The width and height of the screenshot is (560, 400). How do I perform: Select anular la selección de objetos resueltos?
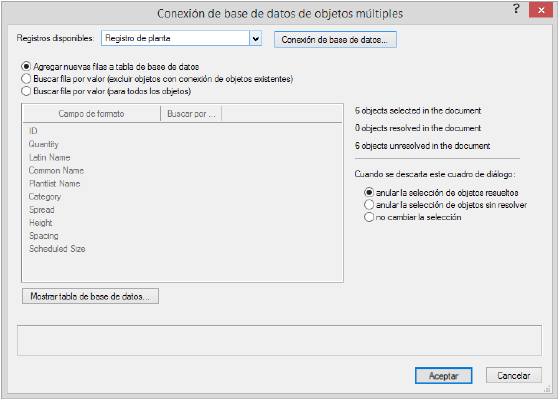(x=441, y=193)
